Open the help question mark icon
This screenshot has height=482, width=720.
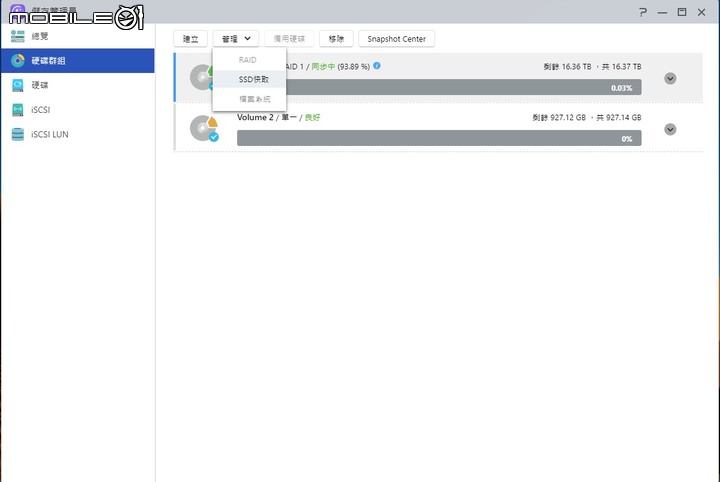643,12
